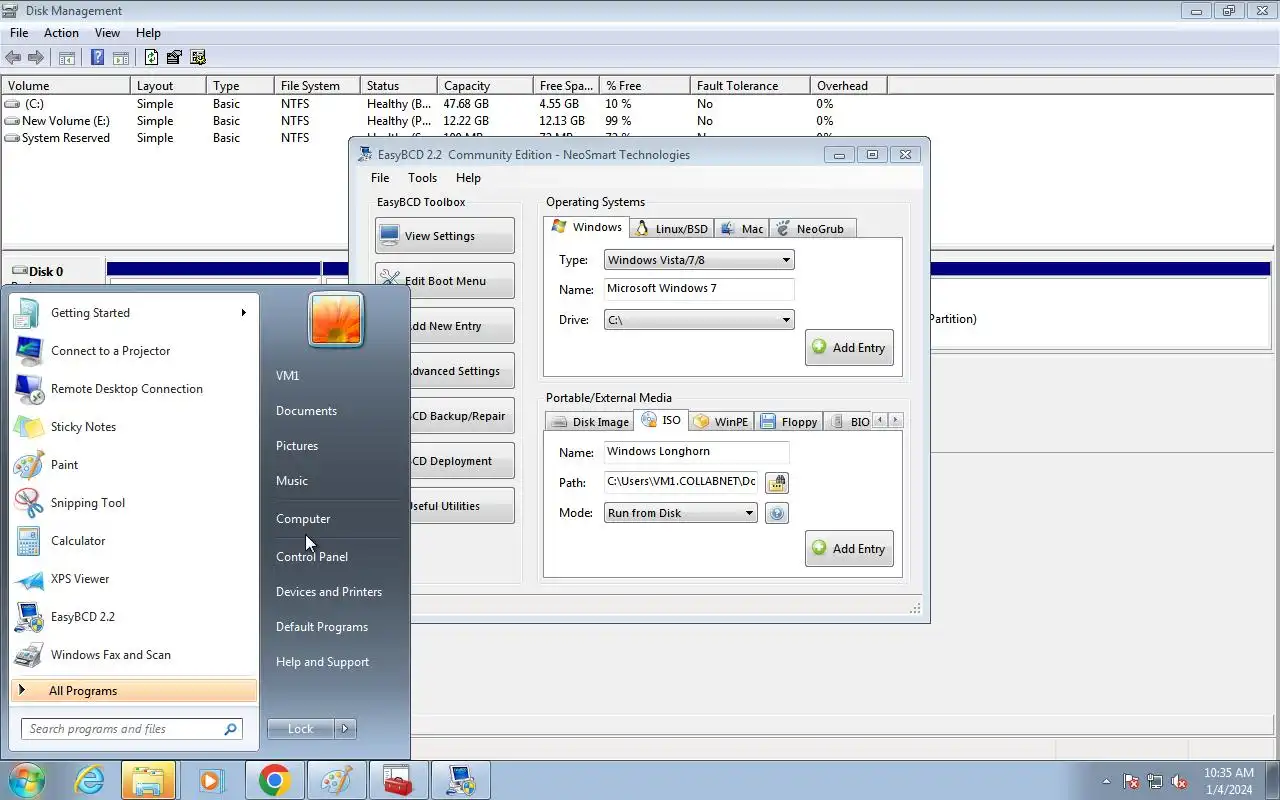Click the user account picture in Start menu
1280x800 pixels.
(x=336, y=320)
